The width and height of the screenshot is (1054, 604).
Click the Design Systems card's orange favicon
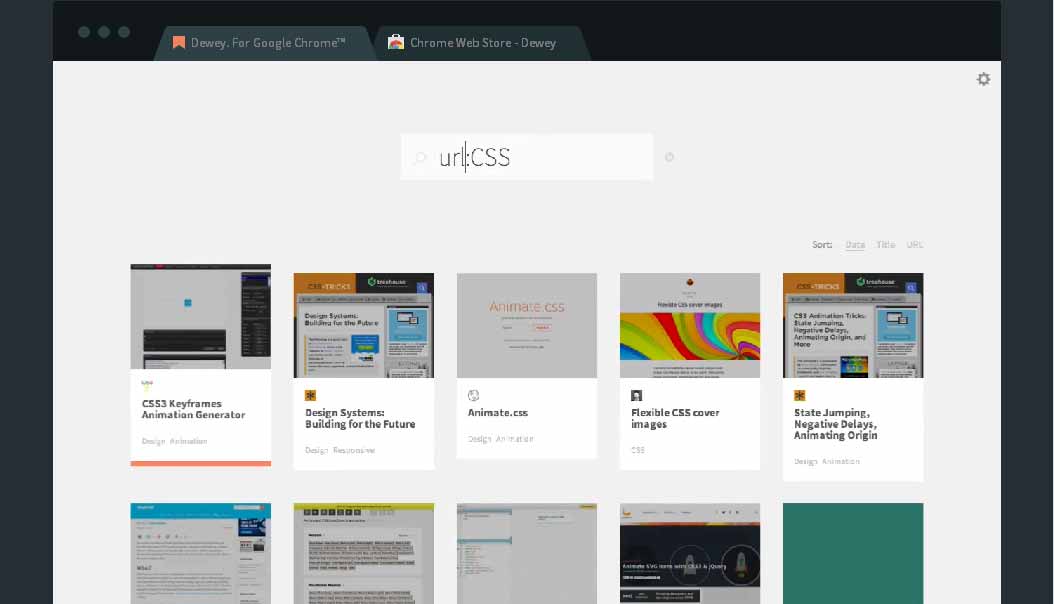pos(310,395)
